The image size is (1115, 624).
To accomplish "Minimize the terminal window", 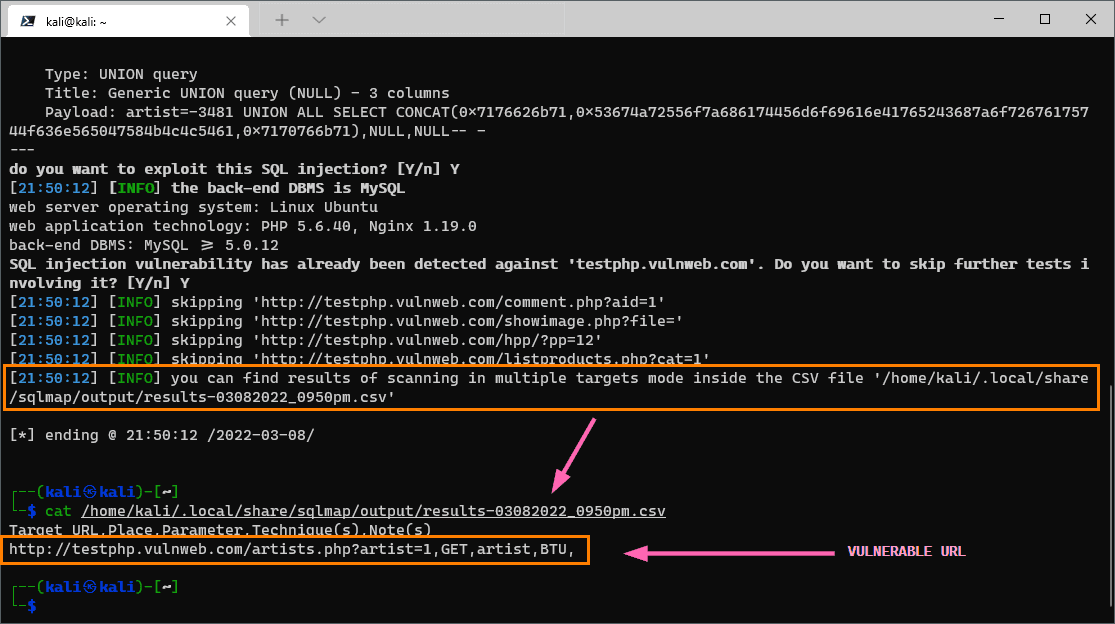I will click(999, 19).
